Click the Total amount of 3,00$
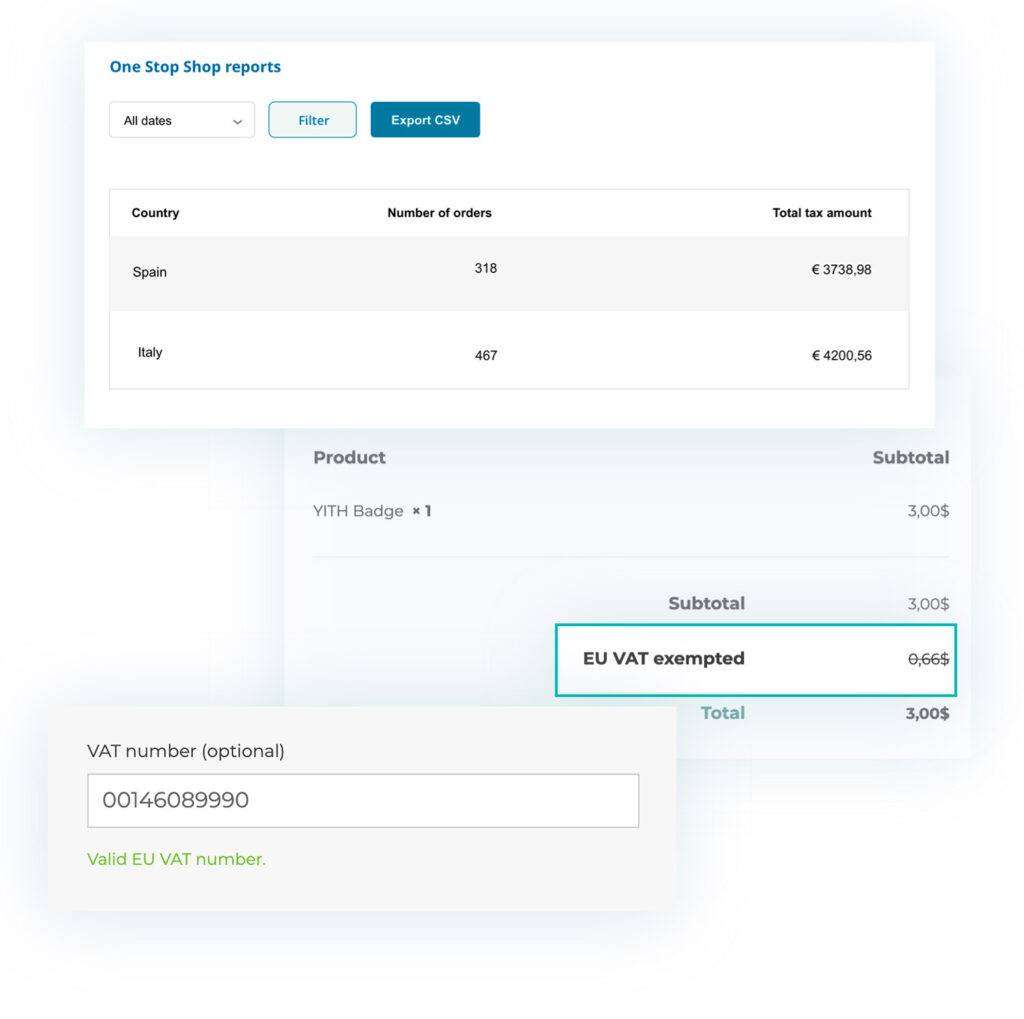 coord(929,713)
